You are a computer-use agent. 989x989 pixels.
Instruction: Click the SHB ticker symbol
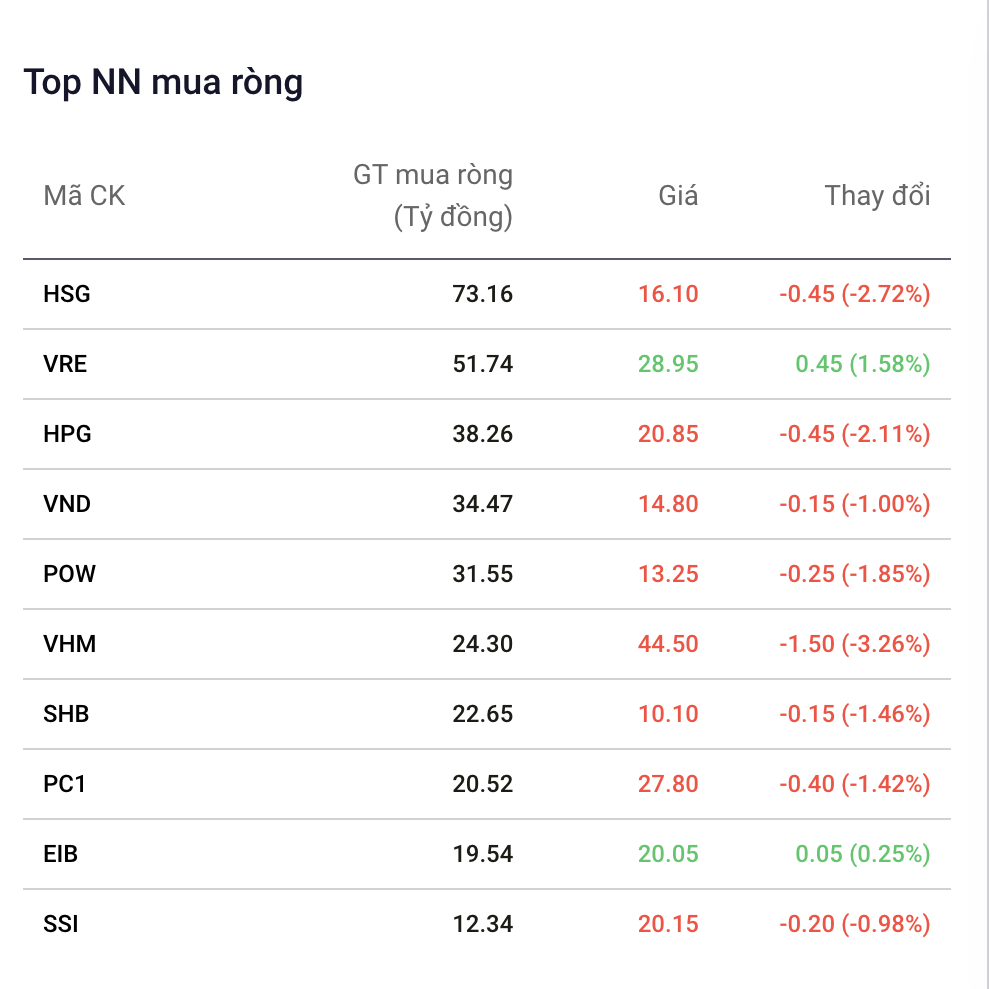click(66, 714)
